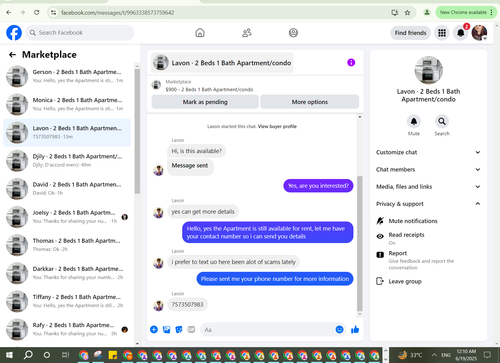Go to Home feed icon
The image size is (500, 363).
[x=200, y=33]
